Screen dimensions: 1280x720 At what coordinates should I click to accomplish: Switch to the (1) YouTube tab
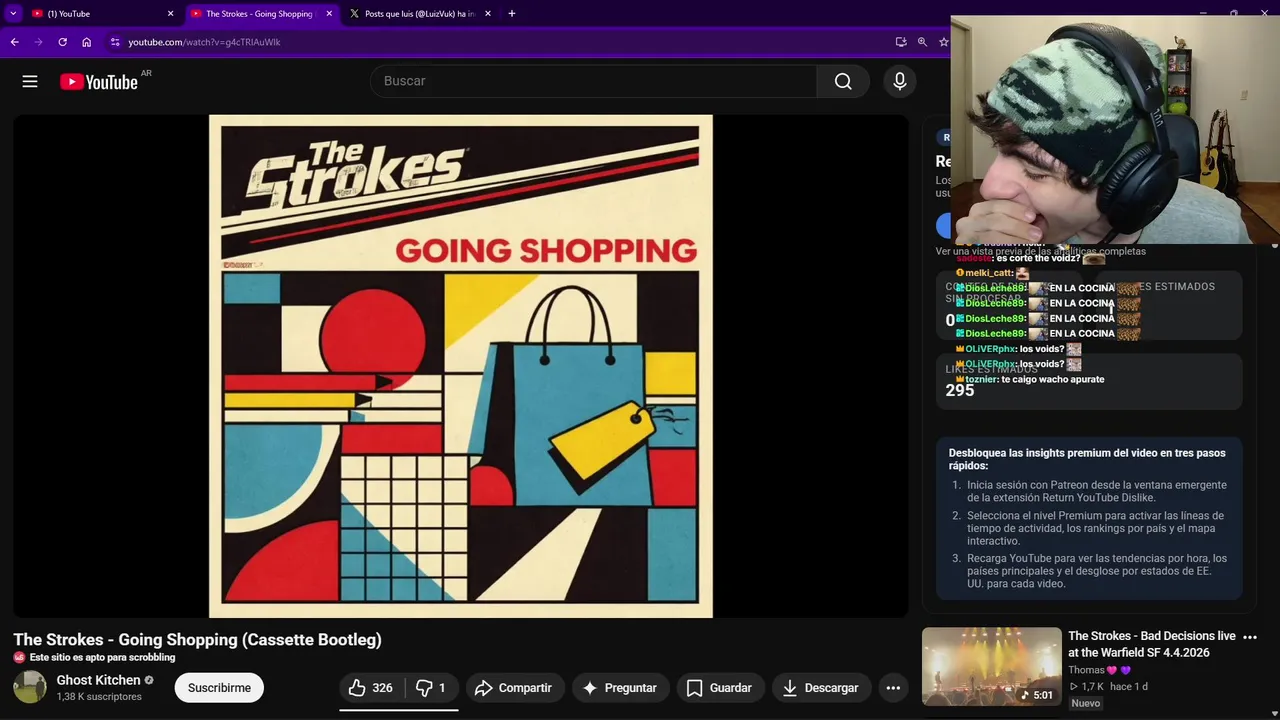pos(103,14)
